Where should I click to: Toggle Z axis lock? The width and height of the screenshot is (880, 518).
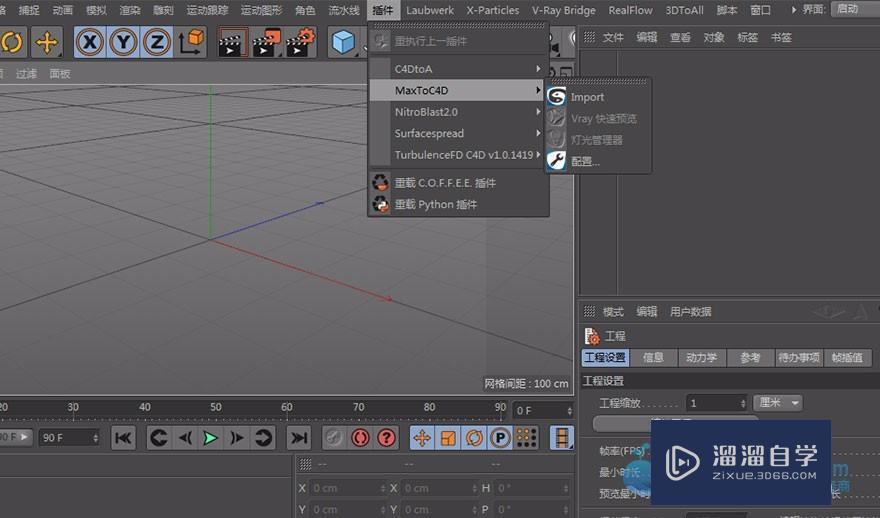tap(157, 42)
